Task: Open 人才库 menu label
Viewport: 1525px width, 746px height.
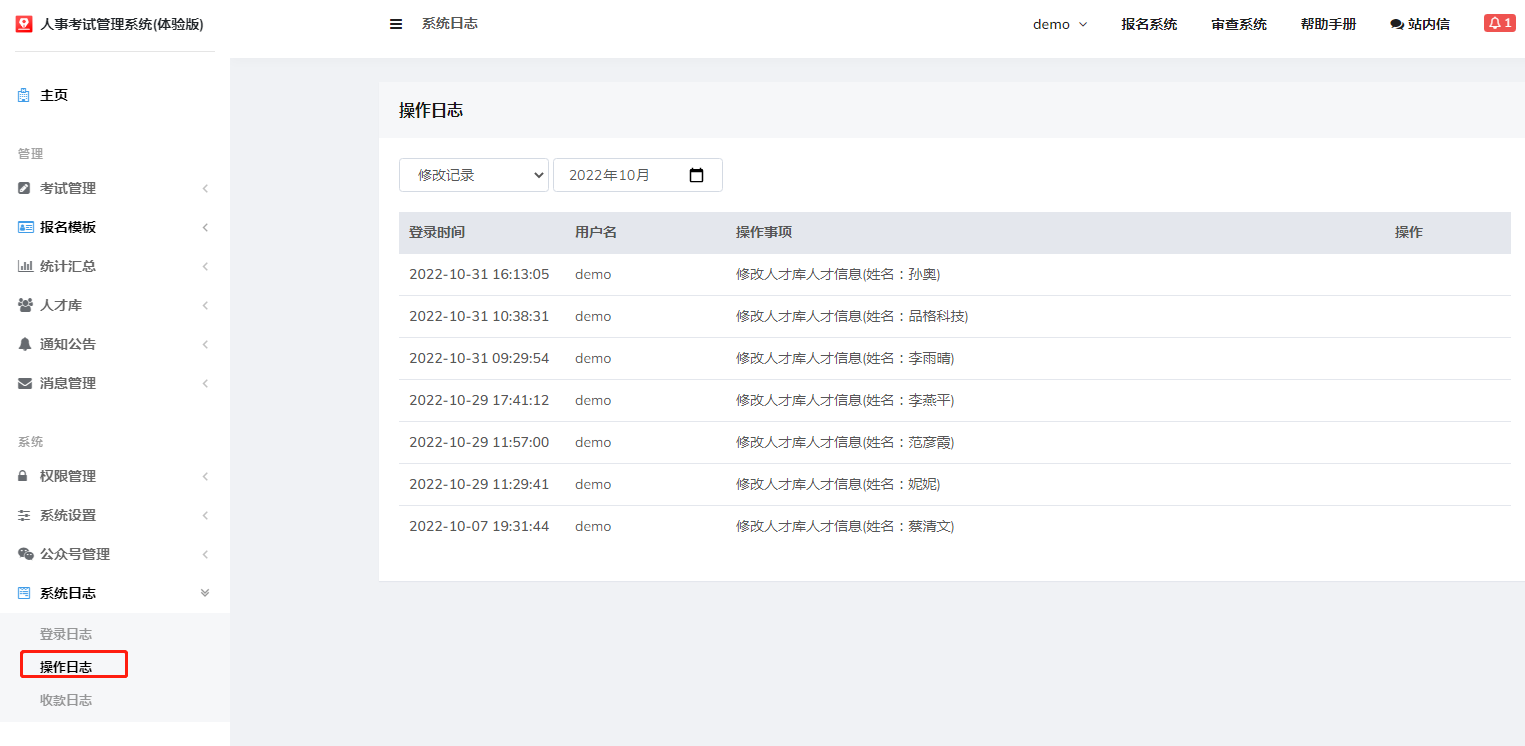Action: [x=61, y=305]
